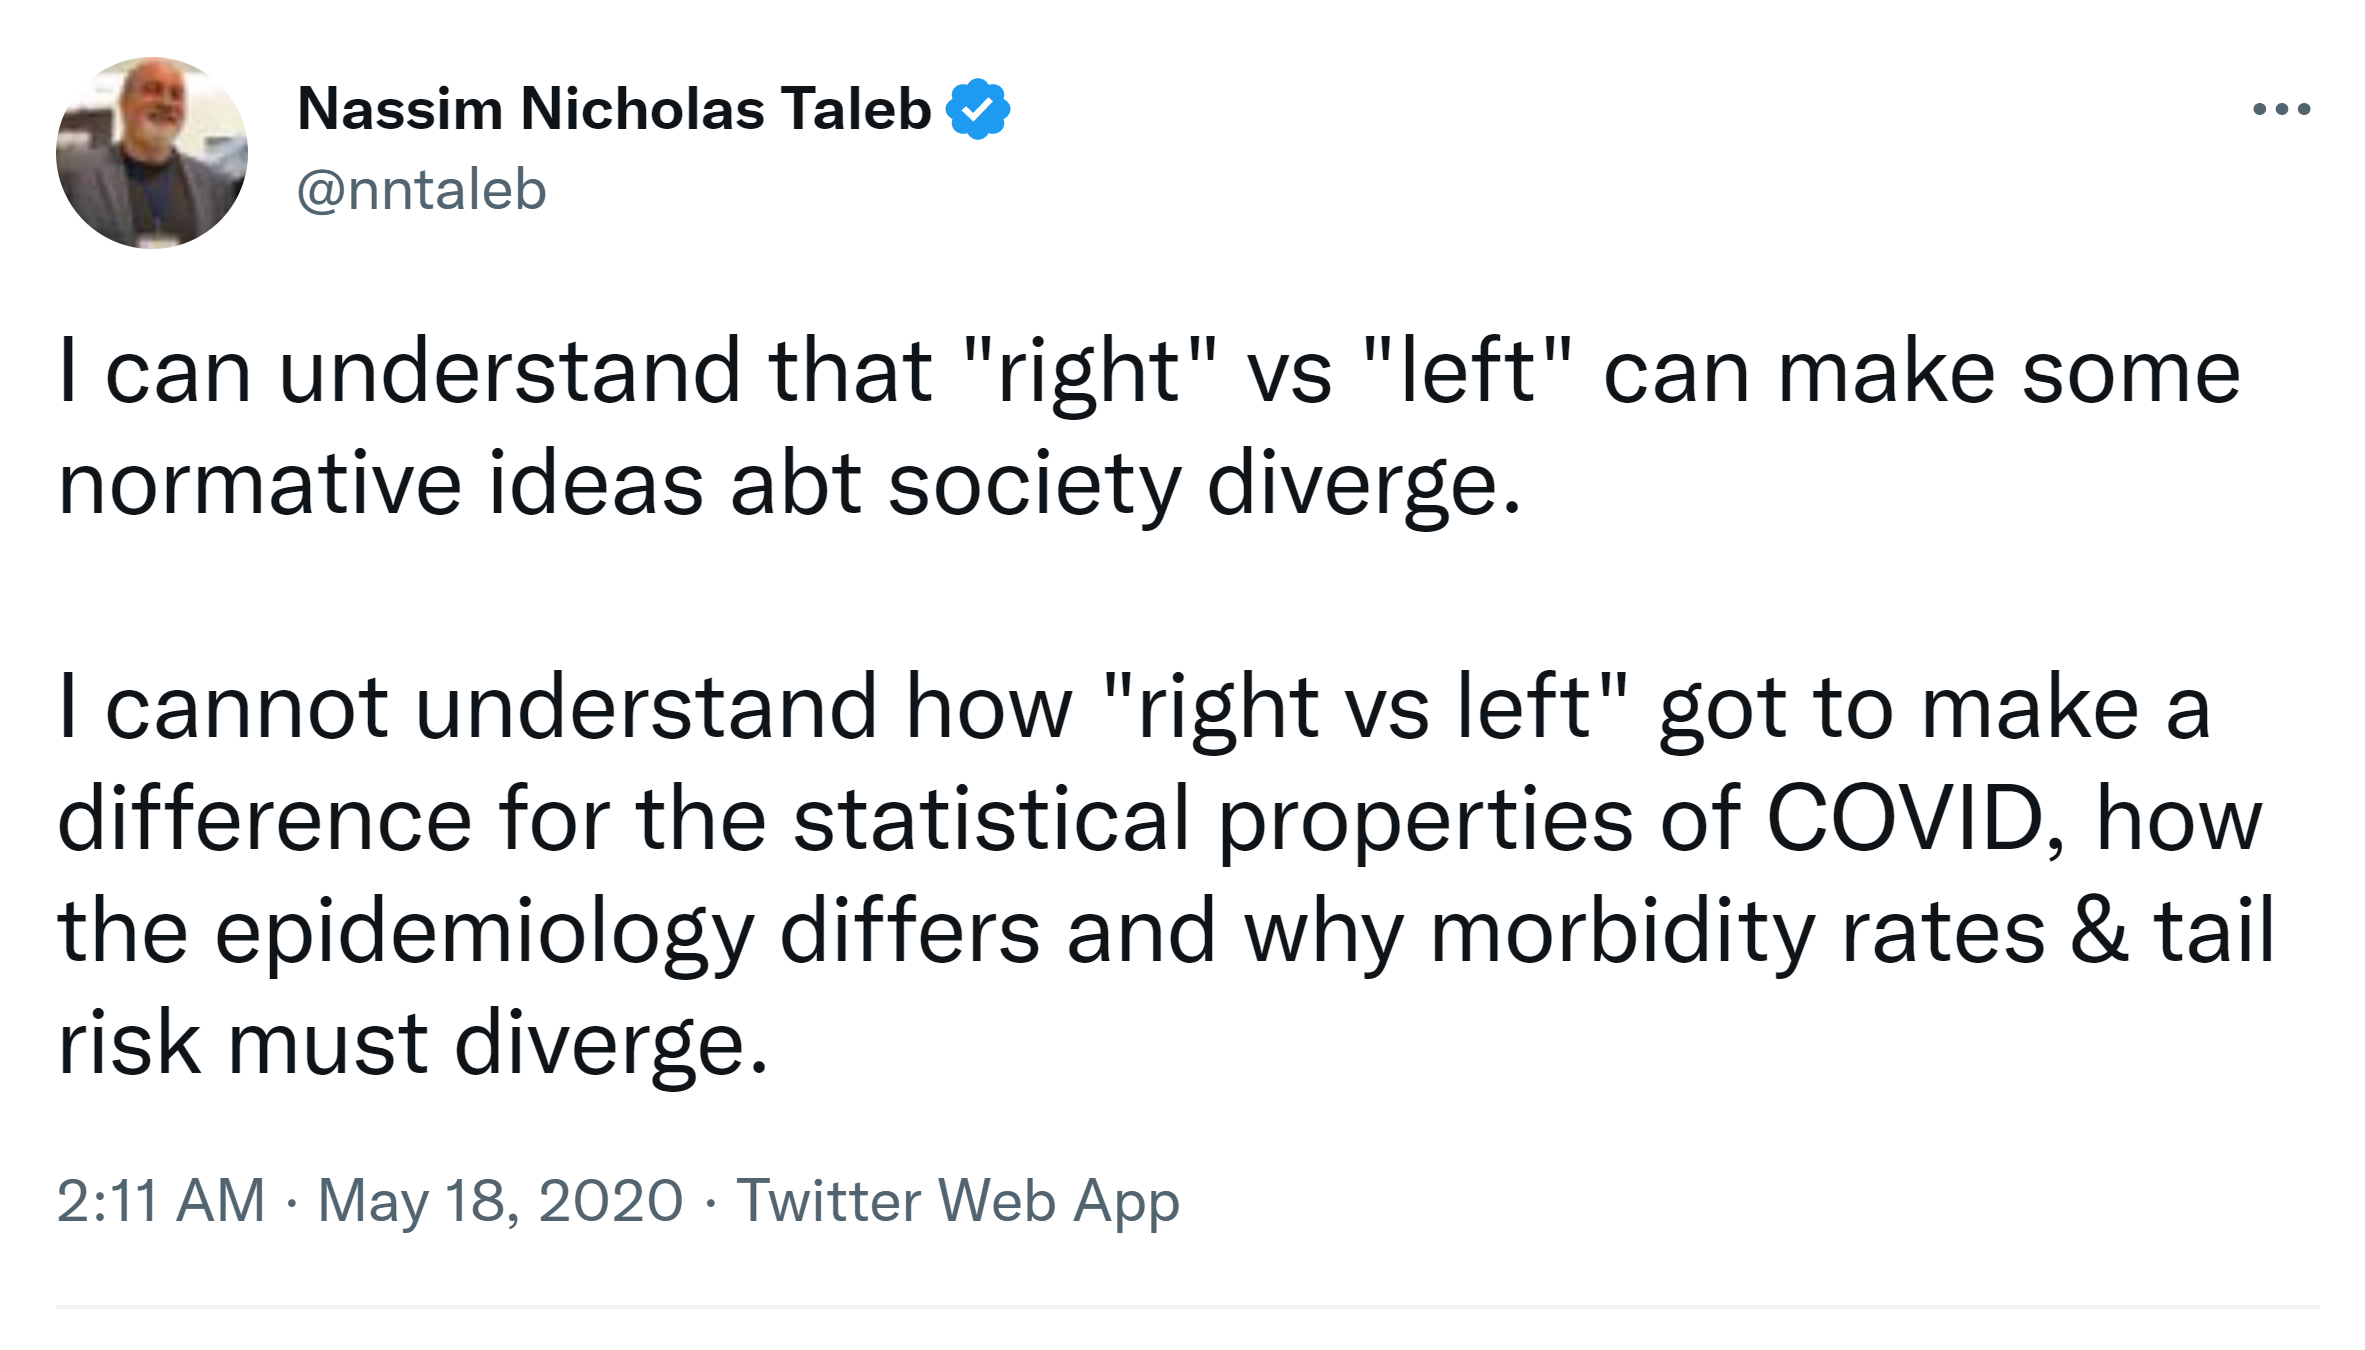Click the word "society" in the first paragraph
This screenshot has width=2365, height=1350.
[1034, 484]
